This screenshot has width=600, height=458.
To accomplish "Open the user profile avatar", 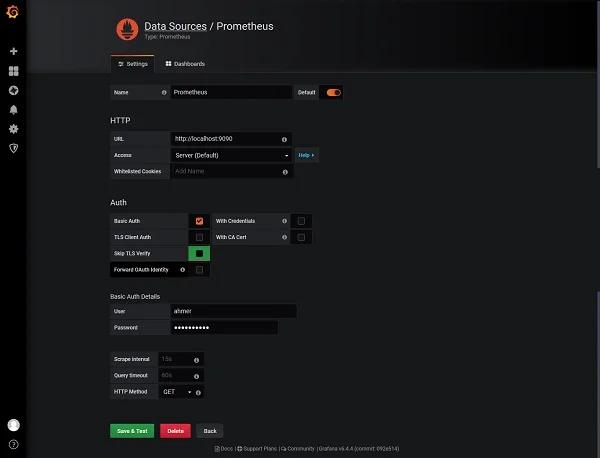I will (x=13, y=425).
